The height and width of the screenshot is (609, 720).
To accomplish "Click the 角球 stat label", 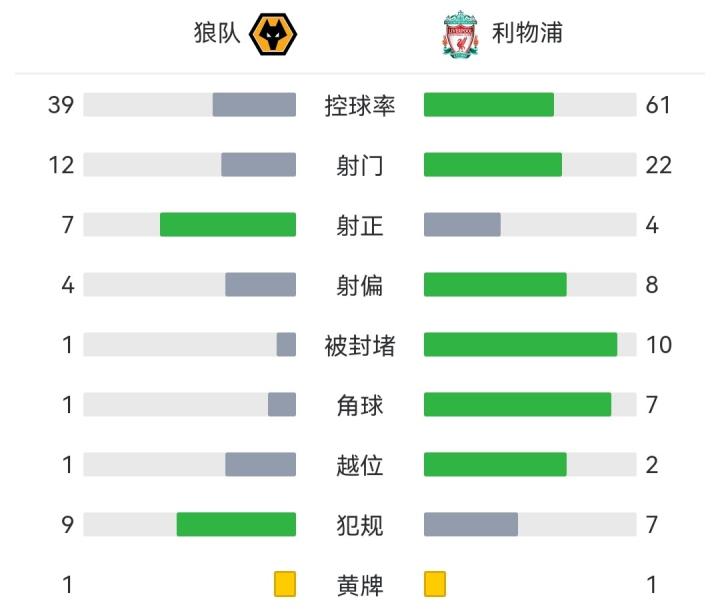I will point(360,405).
